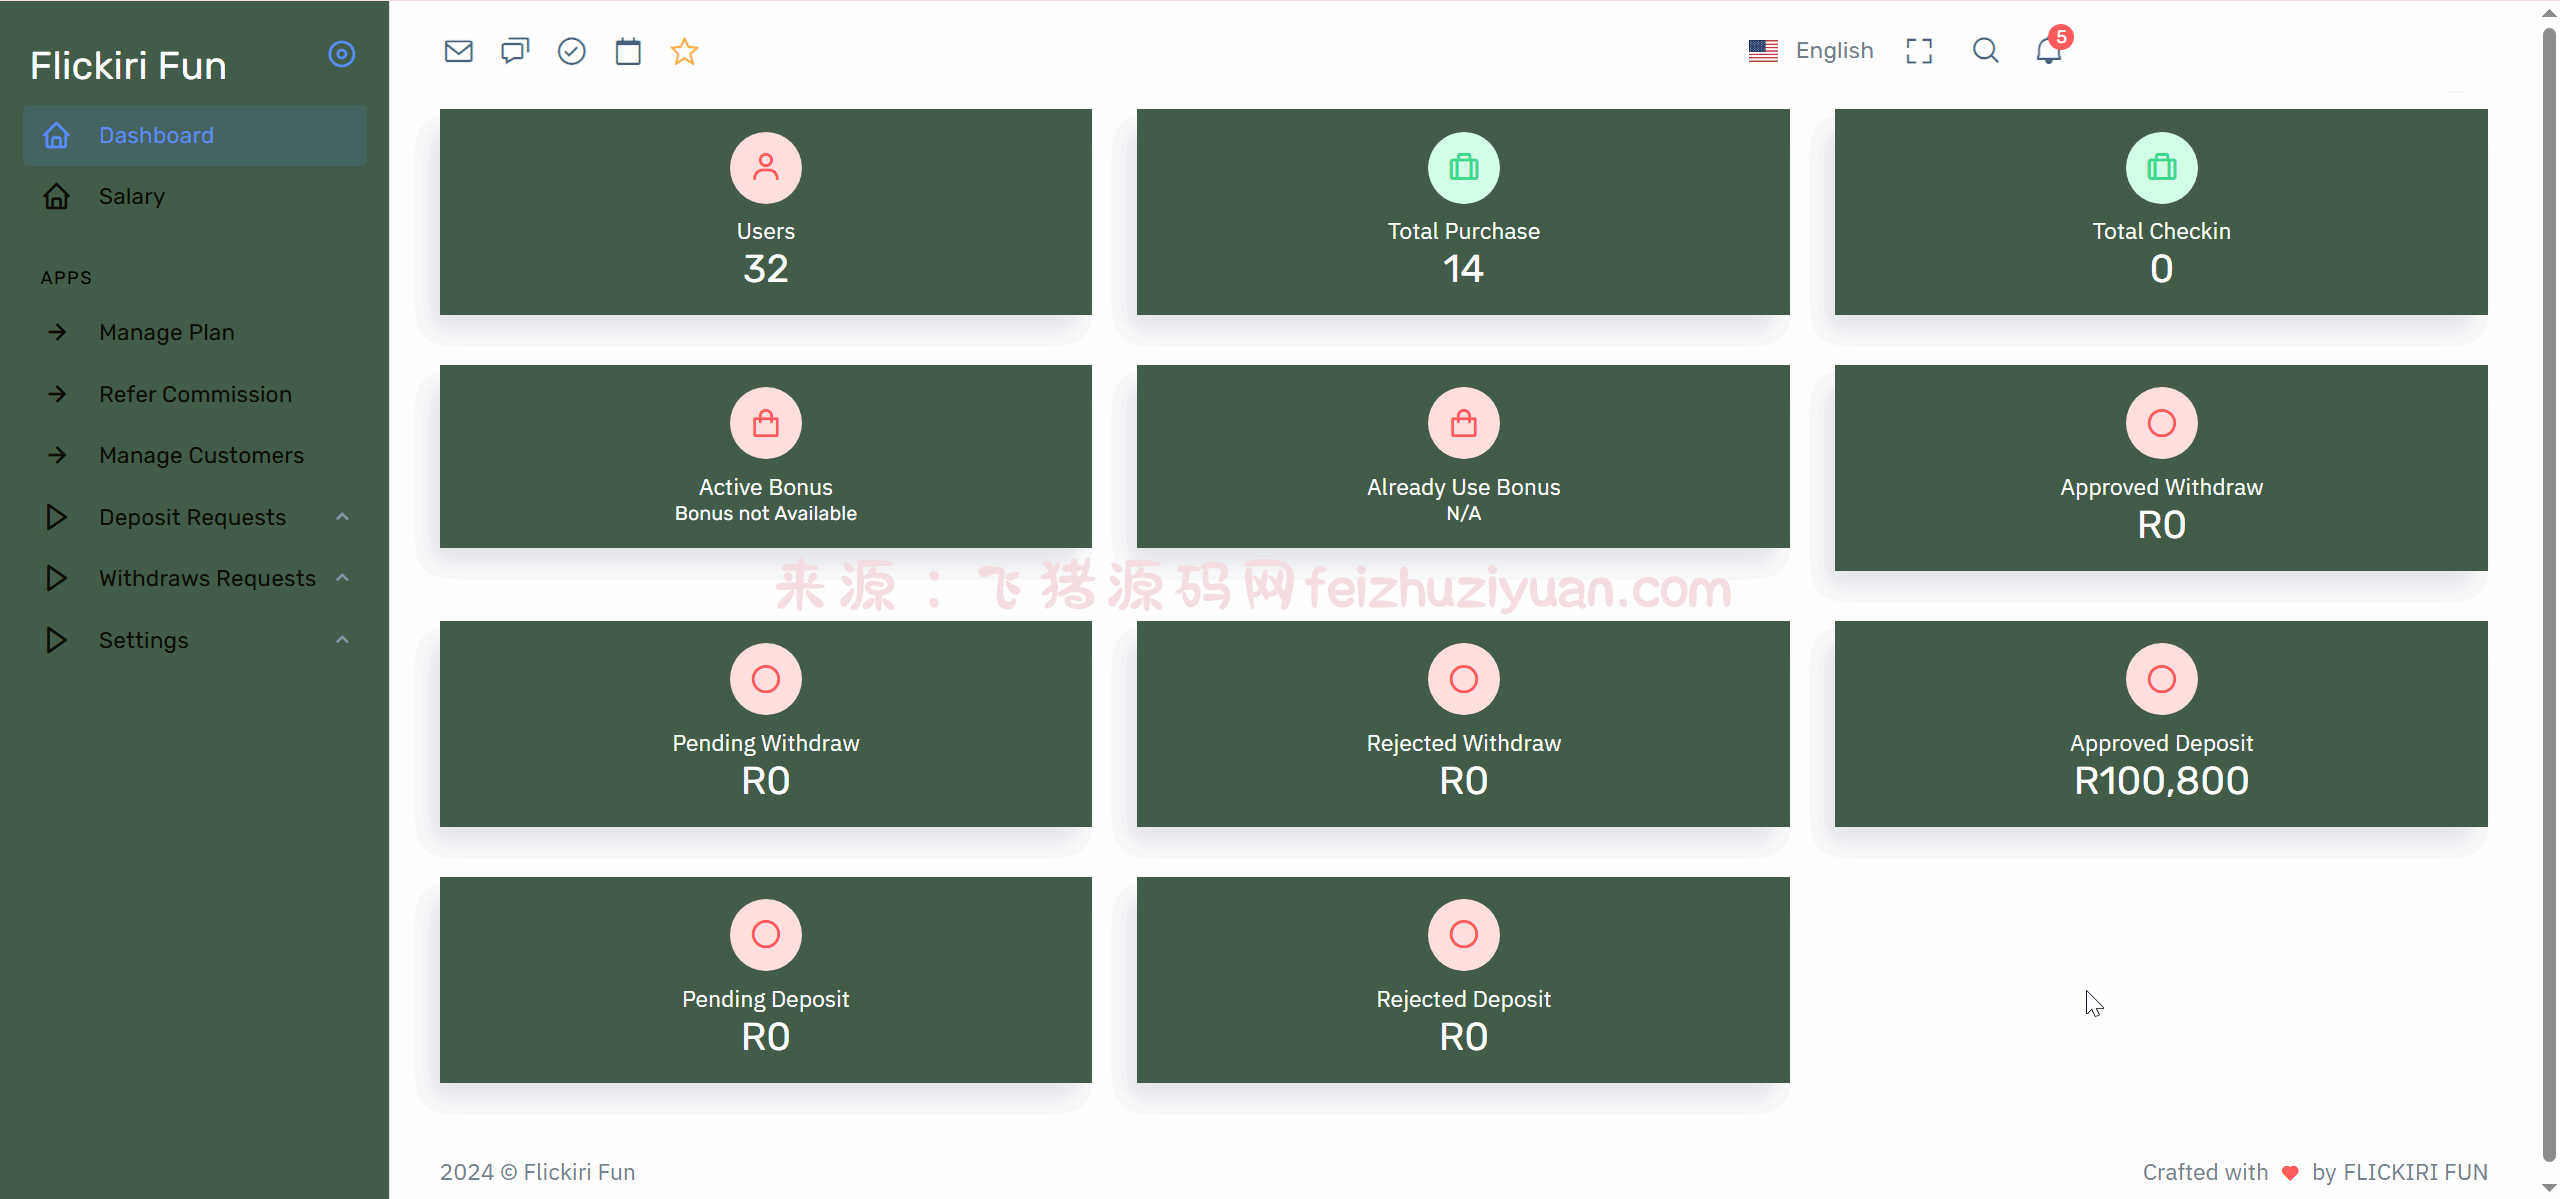Go to the Salary menu item

click(x=132, y=197)
